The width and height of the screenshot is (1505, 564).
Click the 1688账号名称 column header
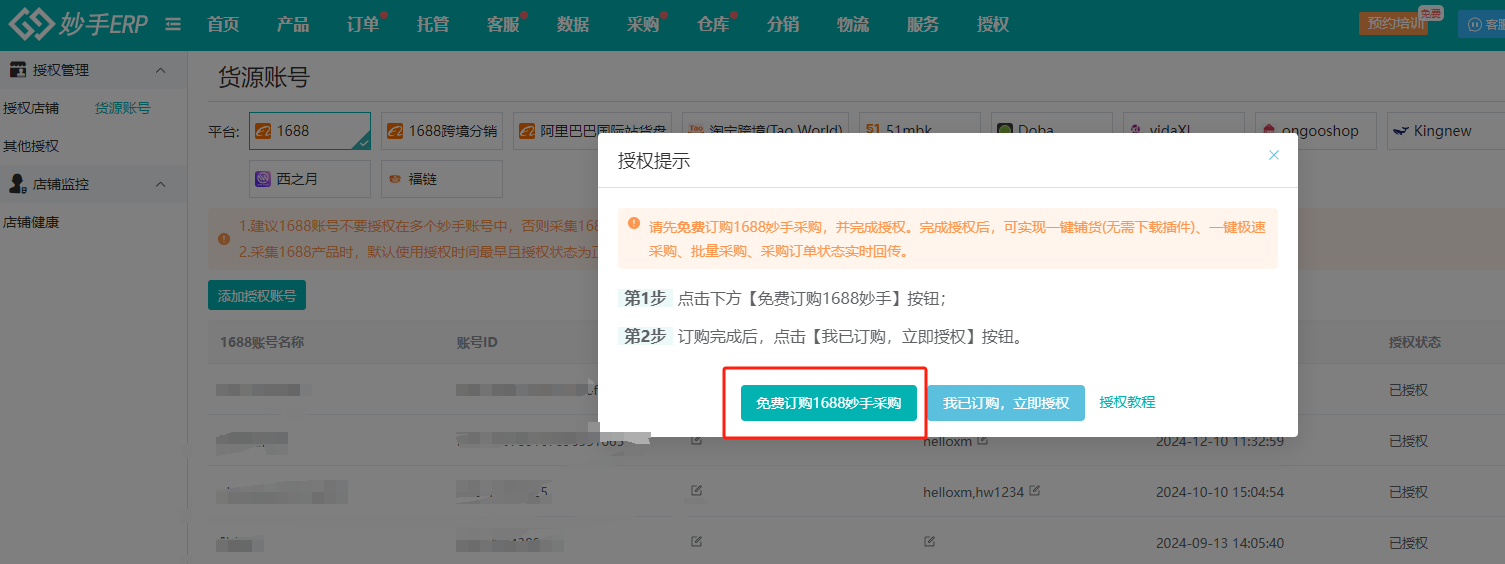262,342
